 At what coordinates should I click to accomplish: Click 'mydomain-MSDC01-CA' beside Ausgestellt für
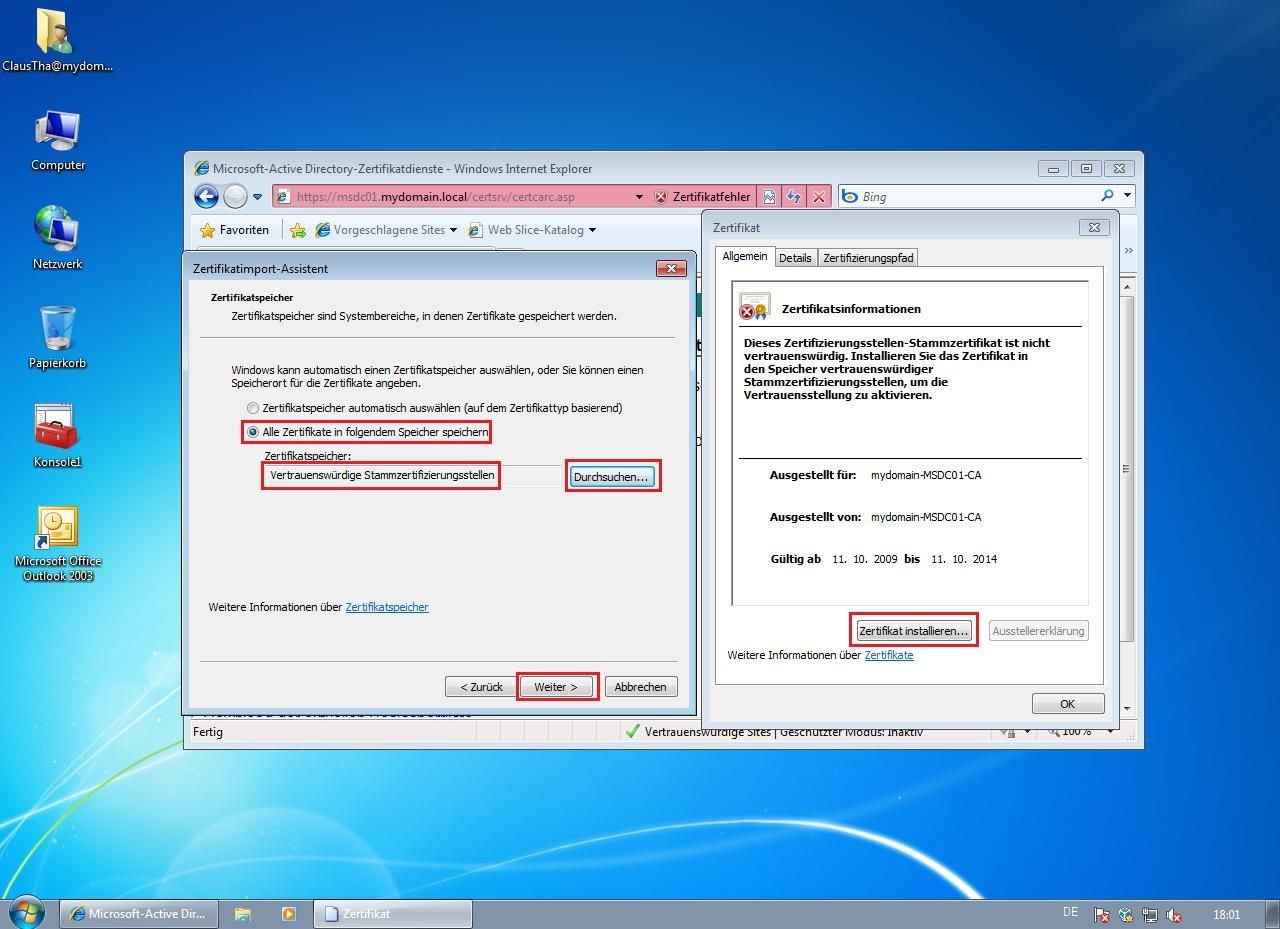(x=926, y=475)
